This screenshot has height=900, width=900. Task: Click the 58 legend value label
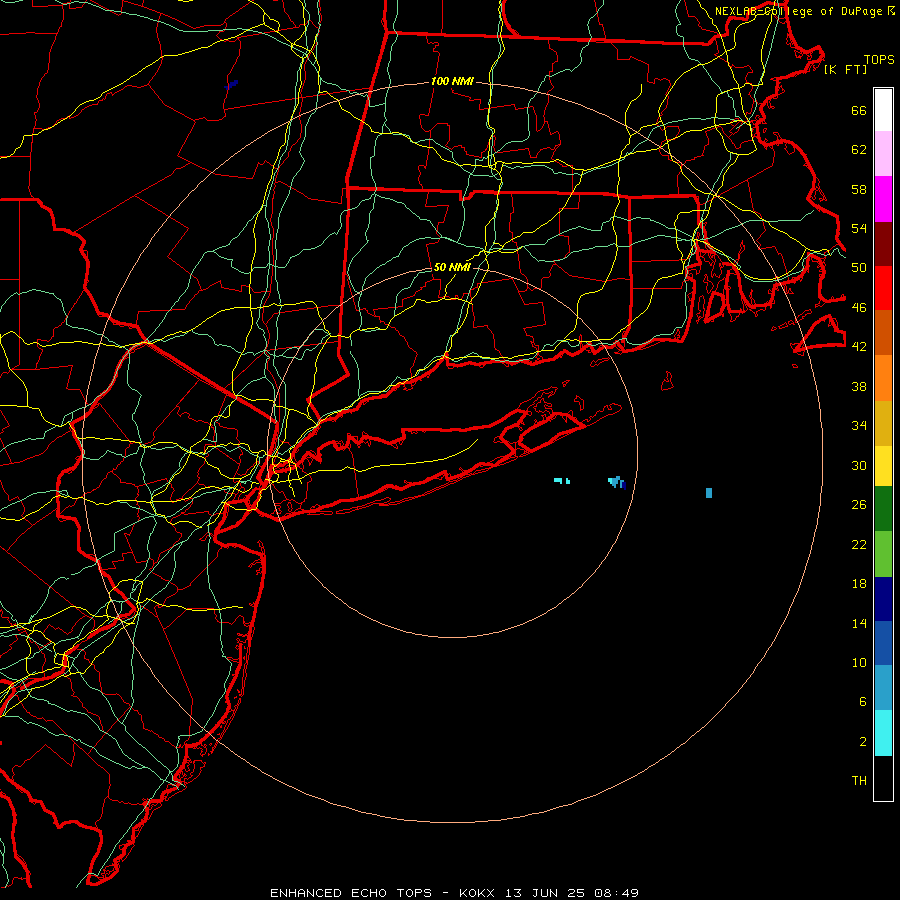[859, 189]
